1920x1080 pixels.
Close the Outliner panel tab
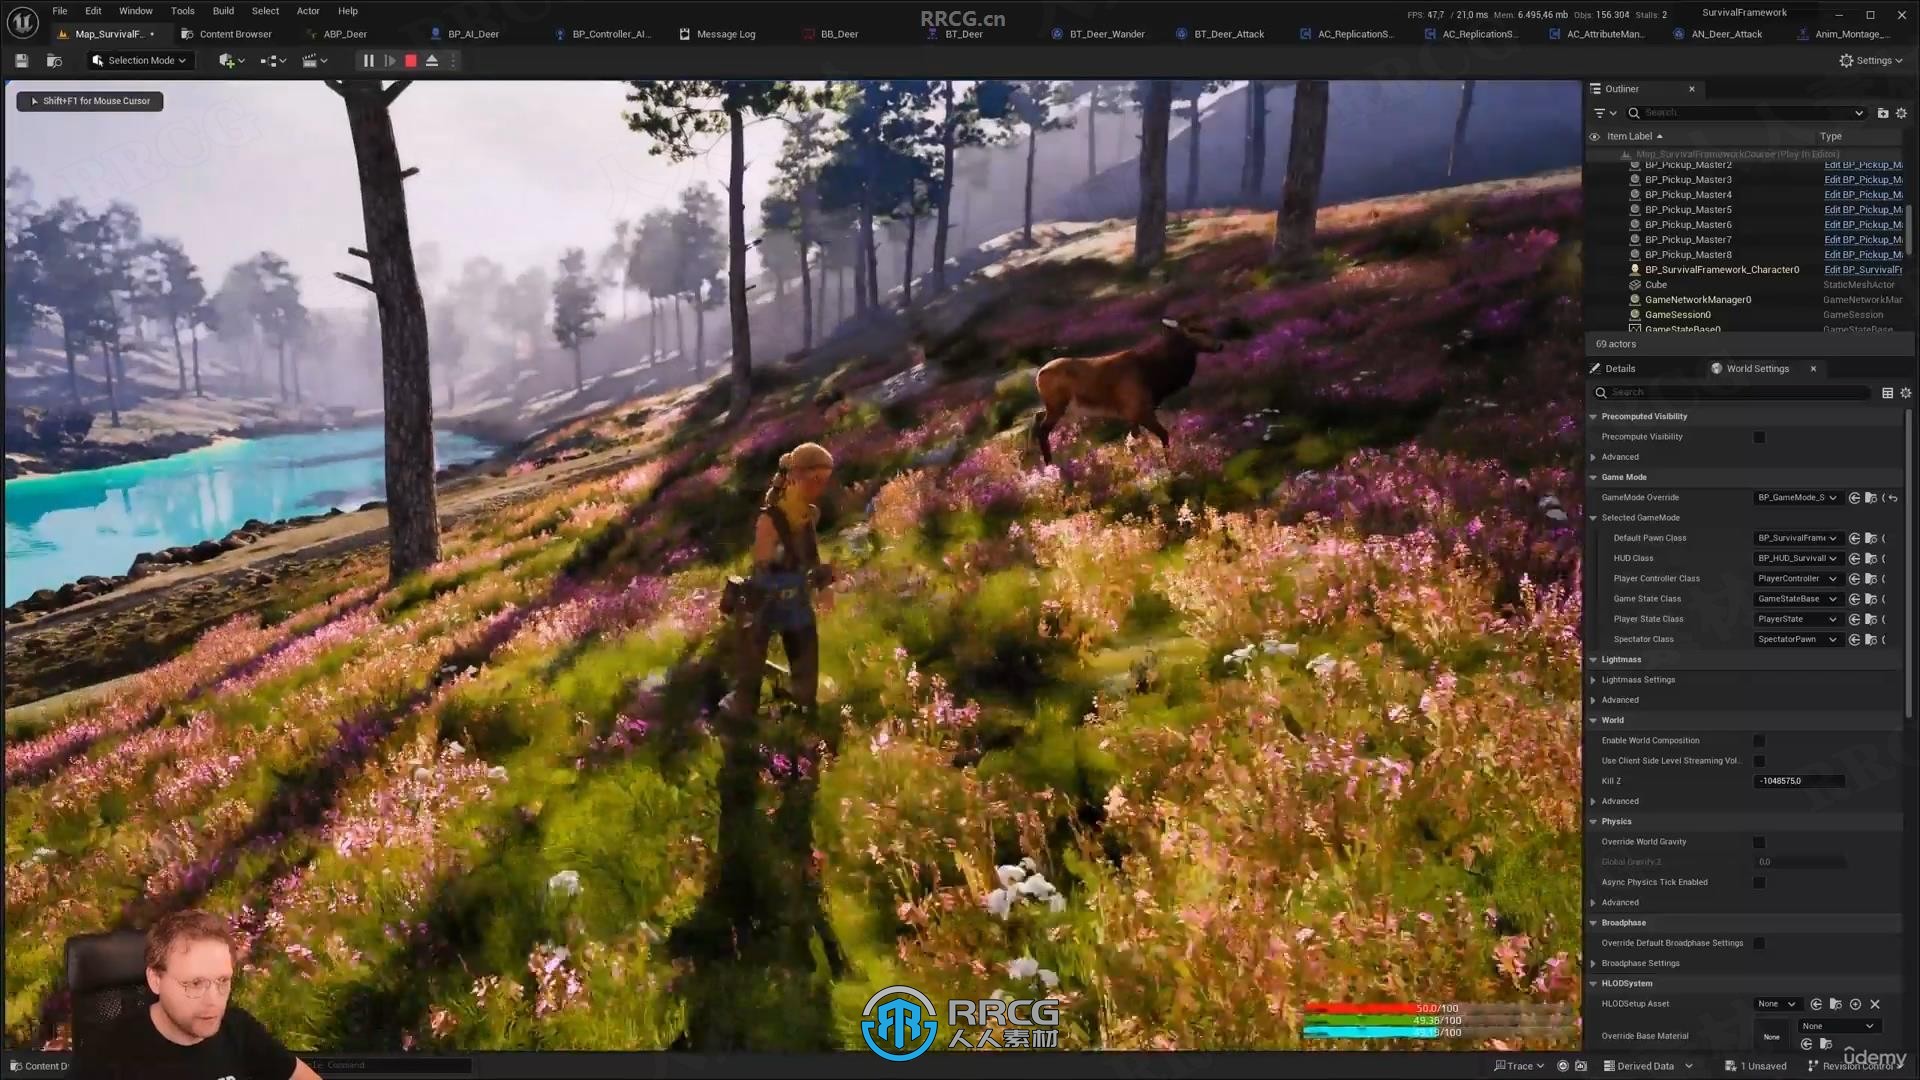1692,89
